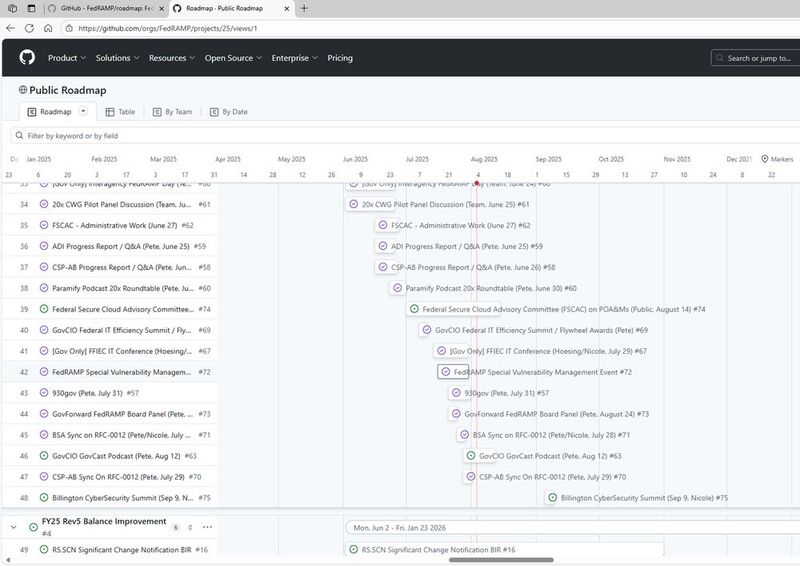Click the #69 issue number in list

tap(204, 330)
